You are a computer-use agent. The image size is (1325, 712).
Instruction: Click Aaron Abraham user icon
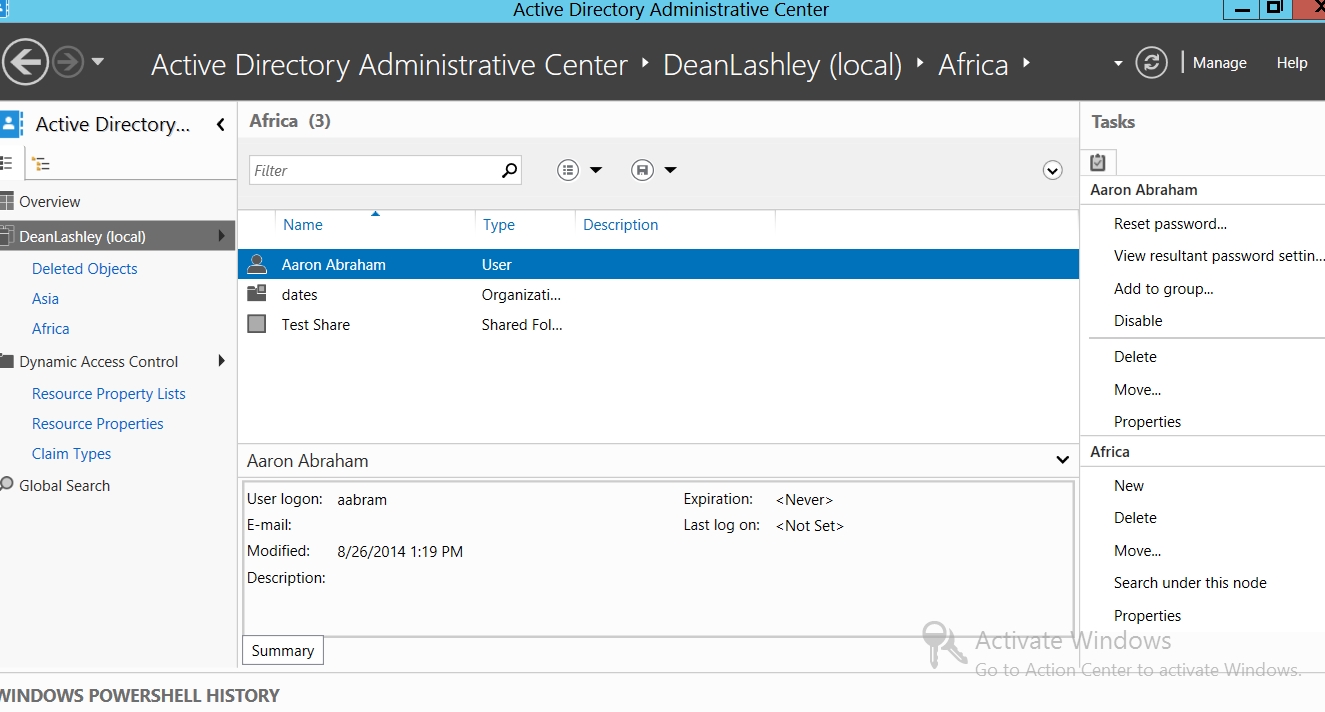[x=257, y=264]
